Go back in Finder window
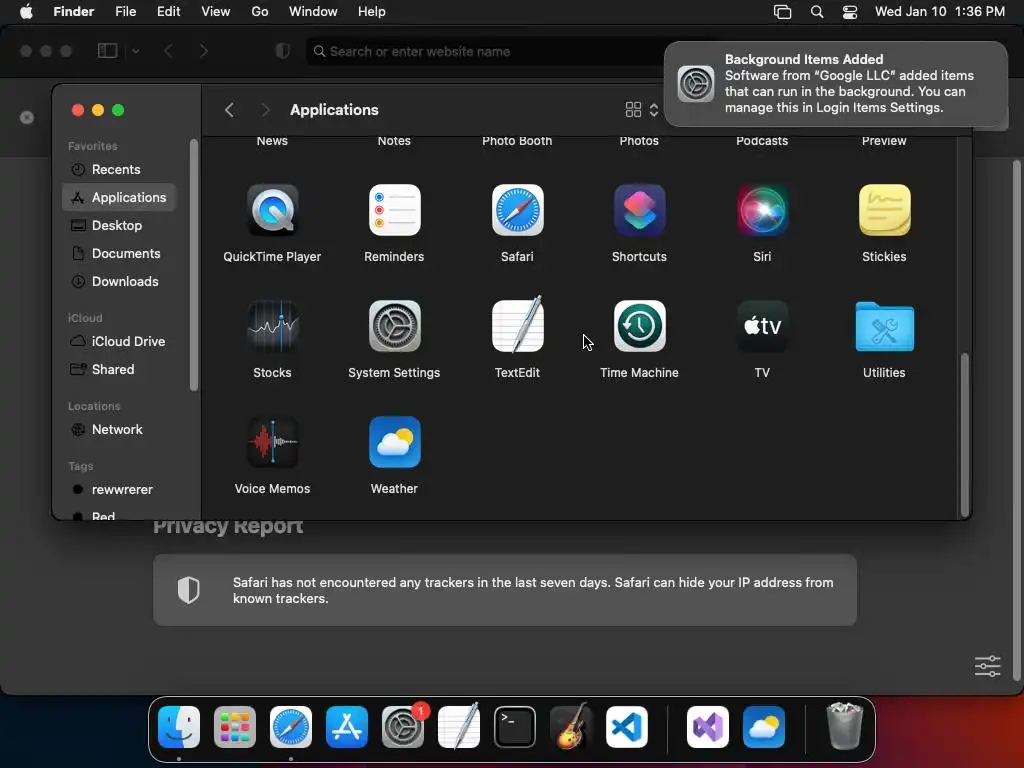The image size is (1024, 768). click(x=229, y=110)
